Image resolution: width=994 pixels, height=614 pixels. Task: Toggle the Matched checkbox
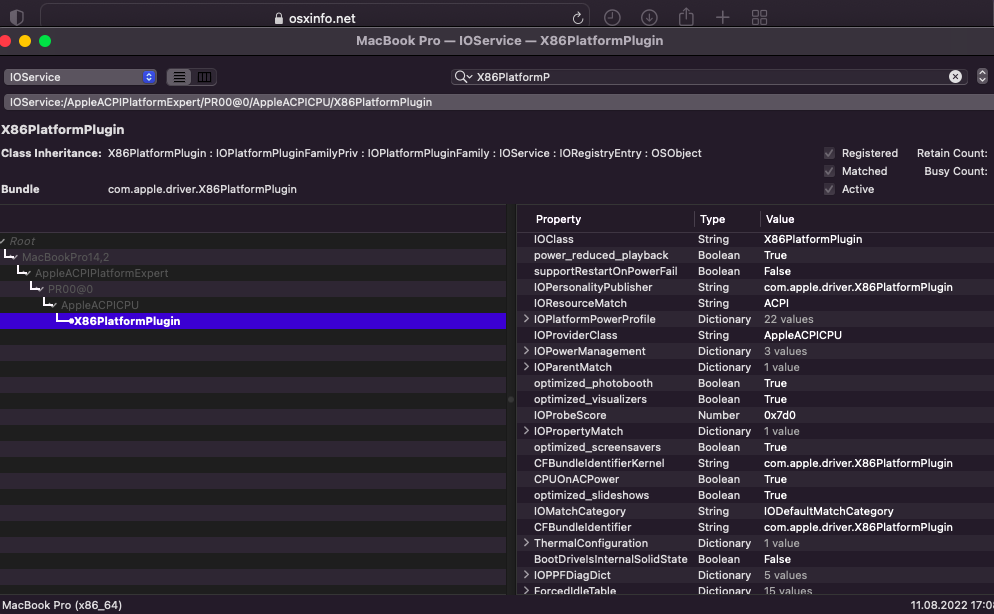(829, 171)
